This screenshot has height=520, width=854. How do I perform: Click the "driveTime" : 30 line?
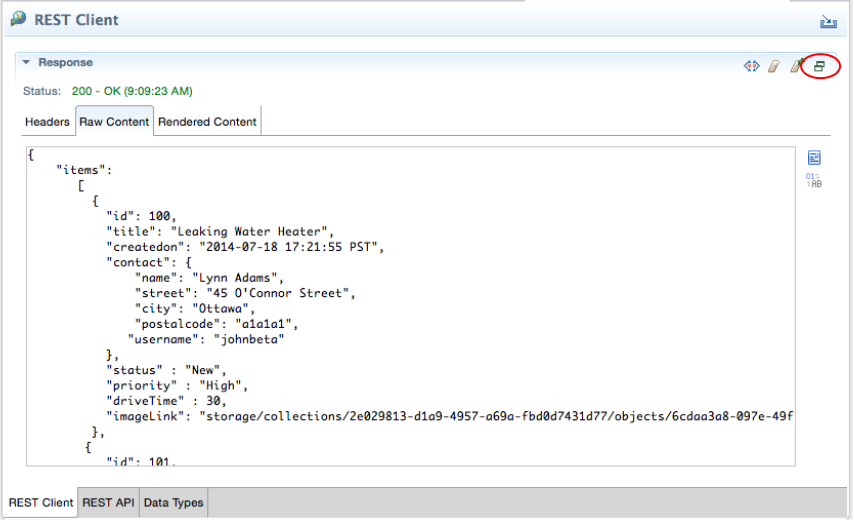pos(166,401)
